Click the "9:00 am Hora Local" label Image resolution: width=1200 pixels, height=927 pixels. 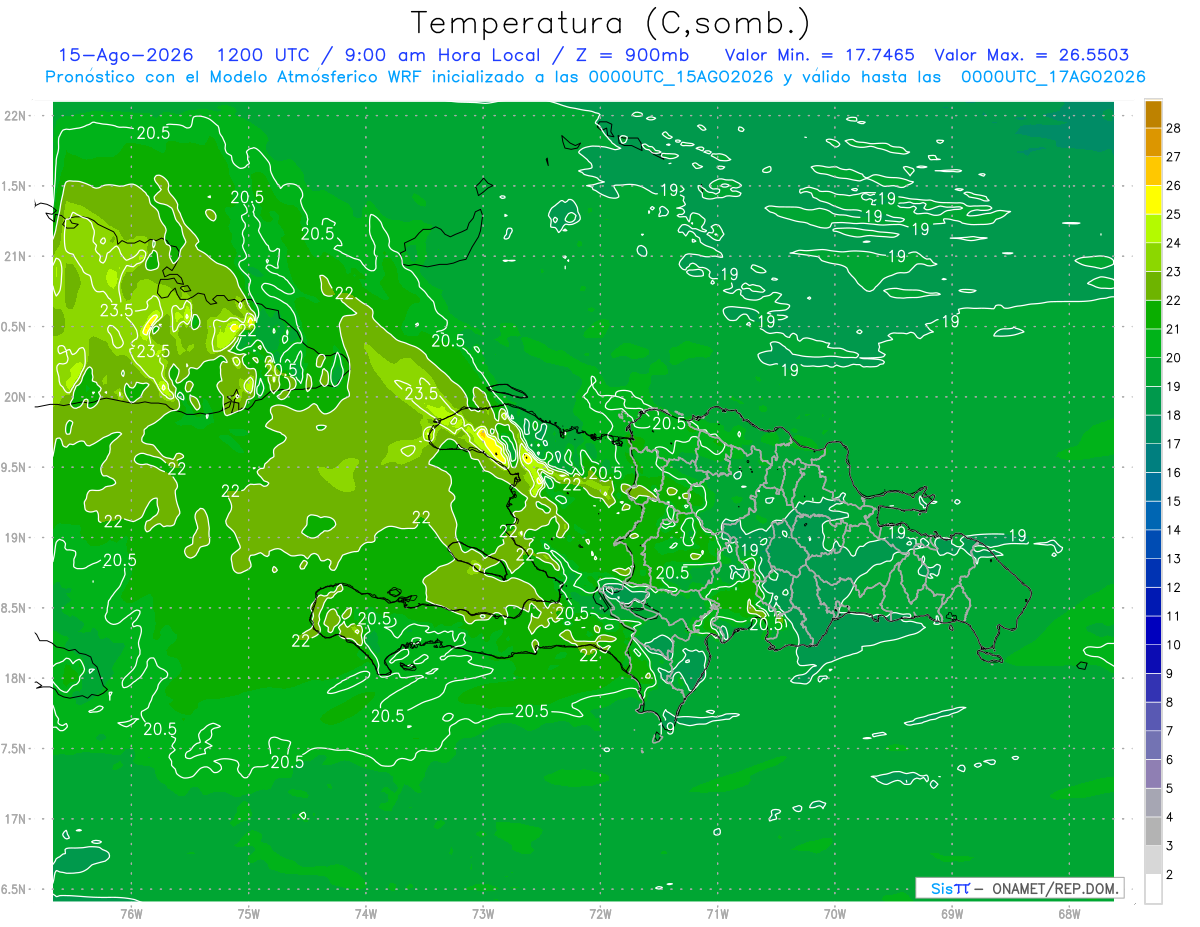(445, 55)
